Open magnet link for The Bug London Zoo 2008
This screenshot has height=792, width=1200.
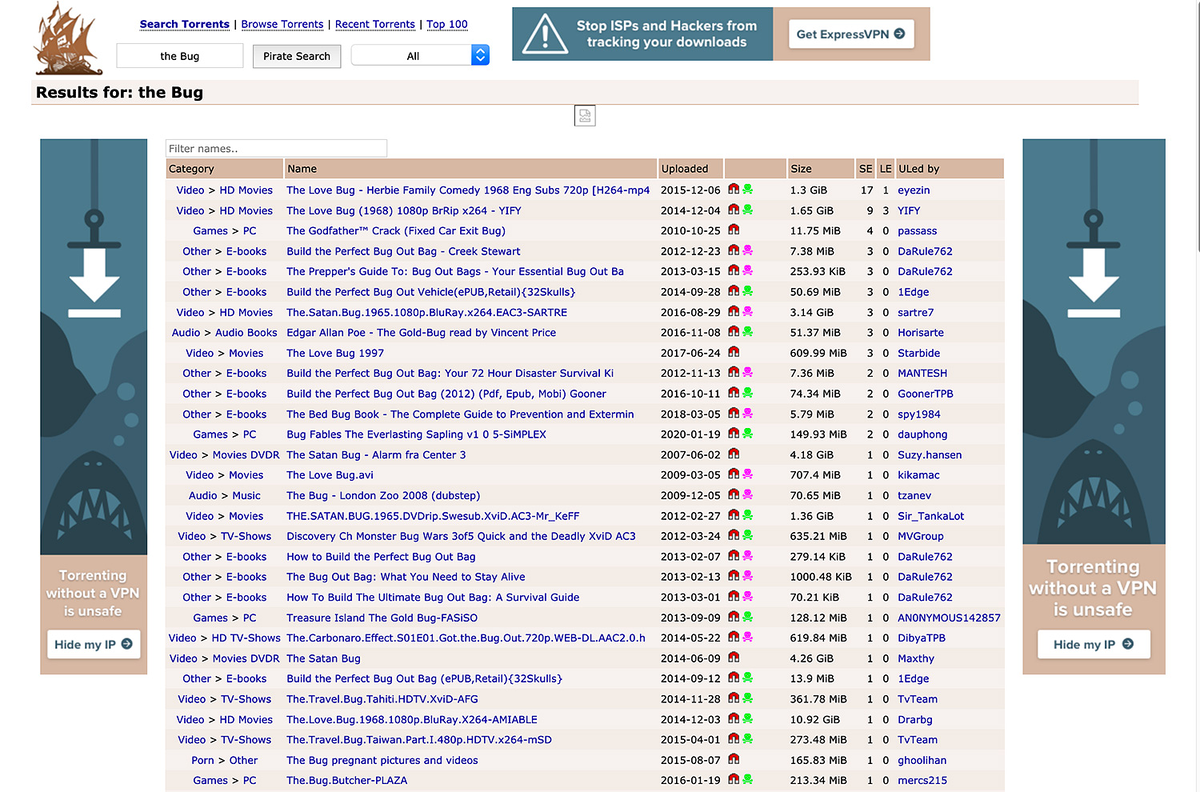733,495
